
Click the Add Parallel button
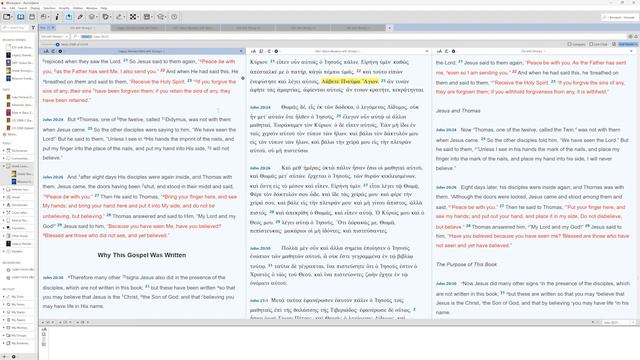[x=627, y=44]
